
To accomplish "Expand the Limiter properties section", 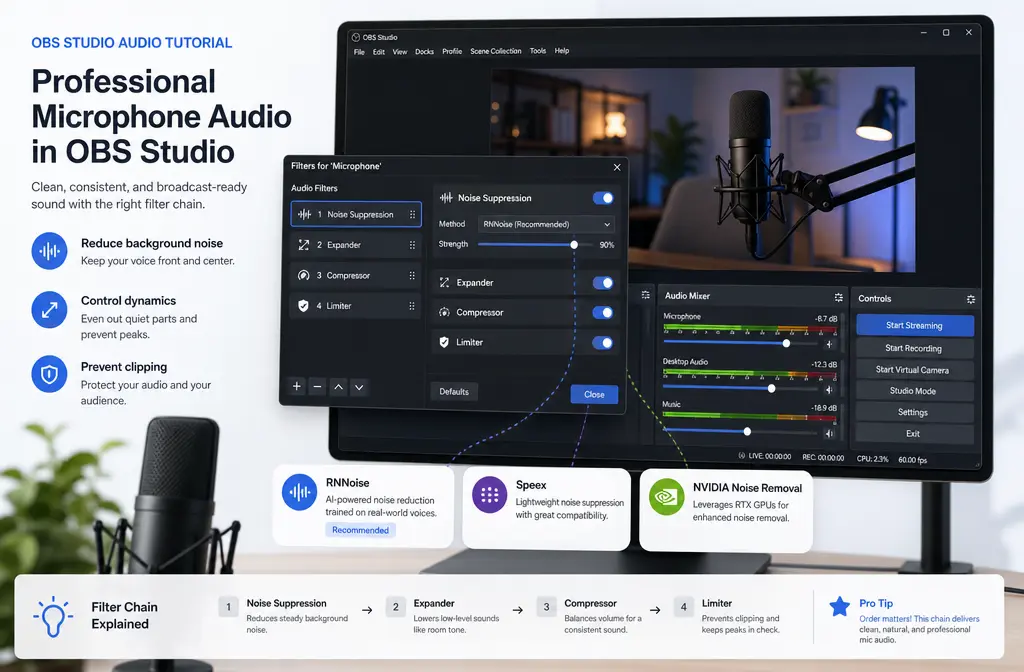I will (524, 342).
